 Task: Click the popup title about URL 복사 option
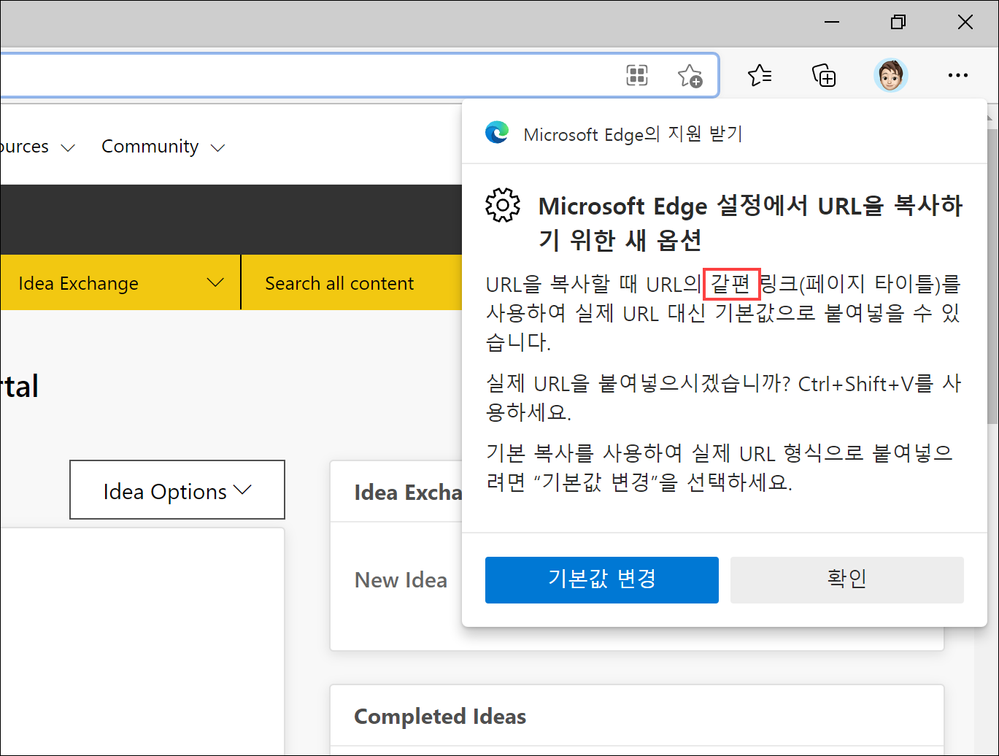750,223
